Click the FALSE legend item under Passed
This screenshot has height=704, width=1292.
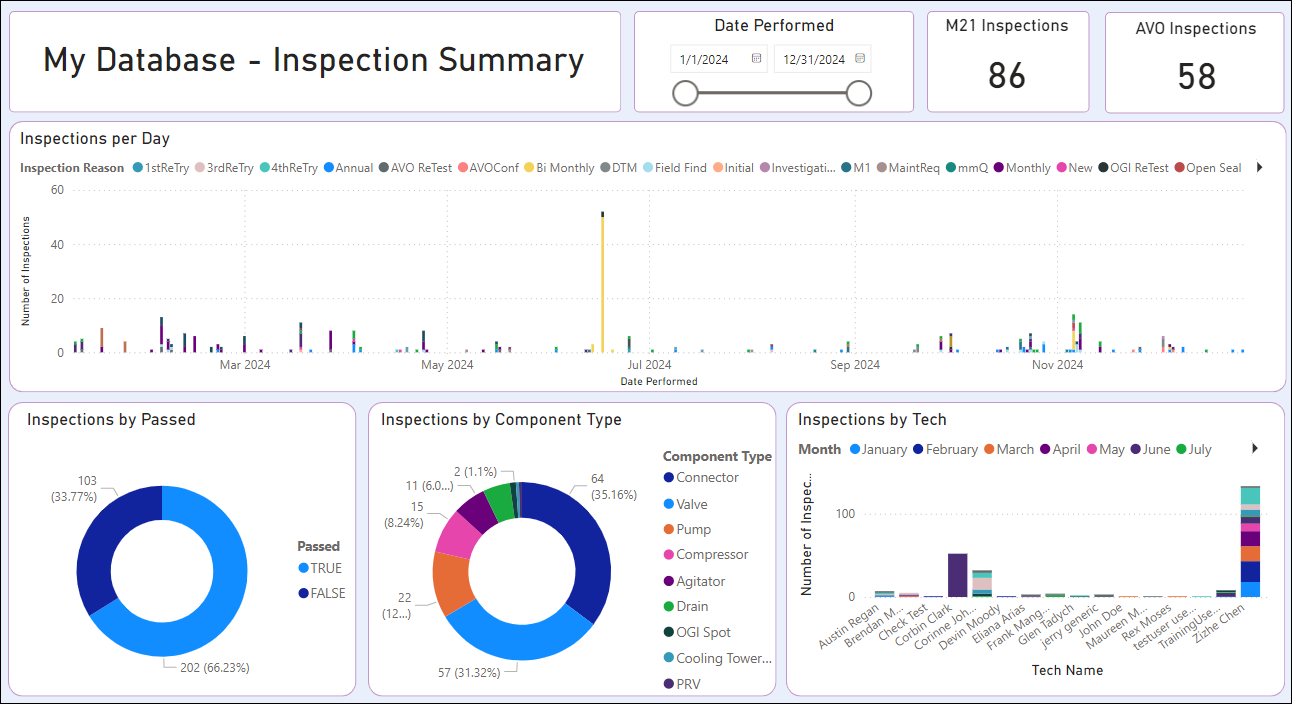pyautogui.click(x=321, y=593)
